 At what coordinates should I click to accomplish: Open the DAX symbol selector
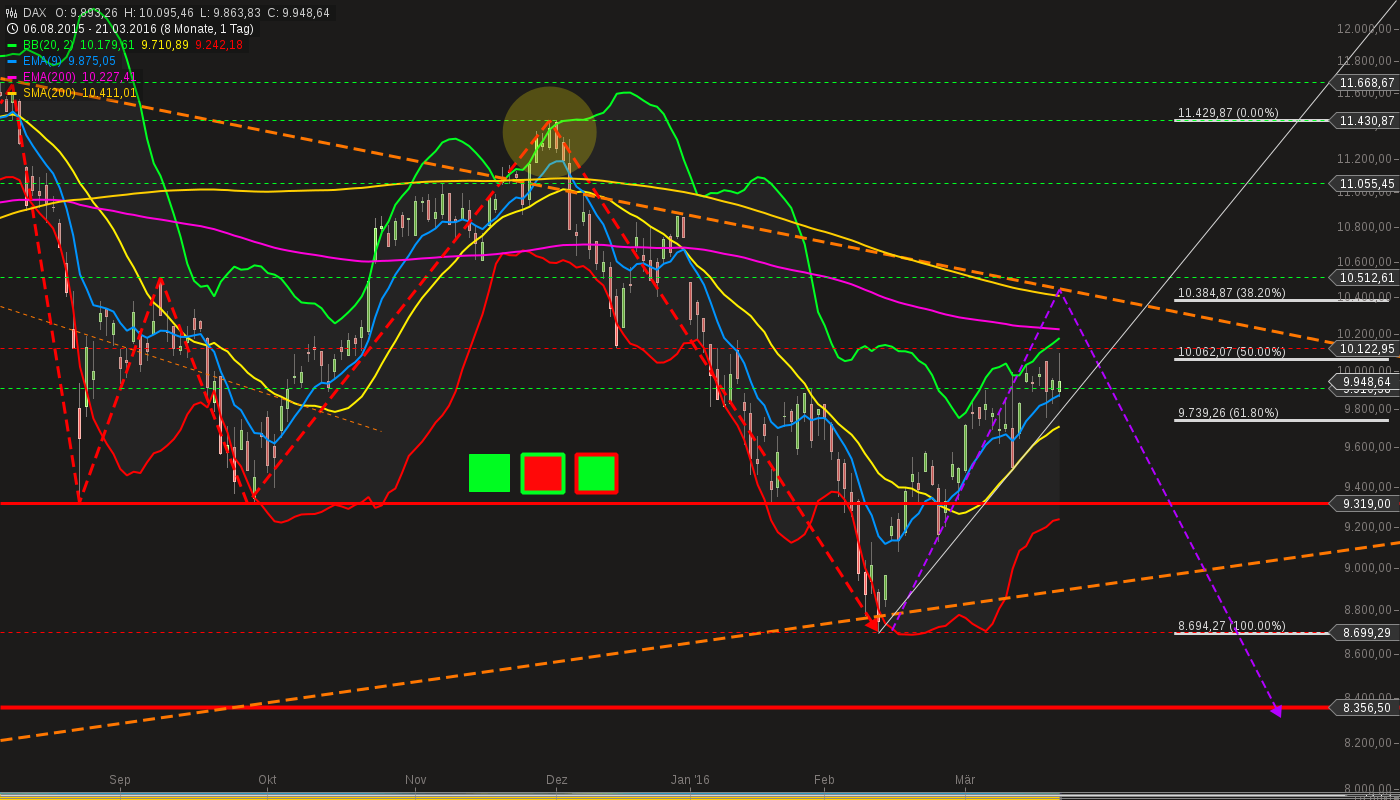tap(36, 13)
